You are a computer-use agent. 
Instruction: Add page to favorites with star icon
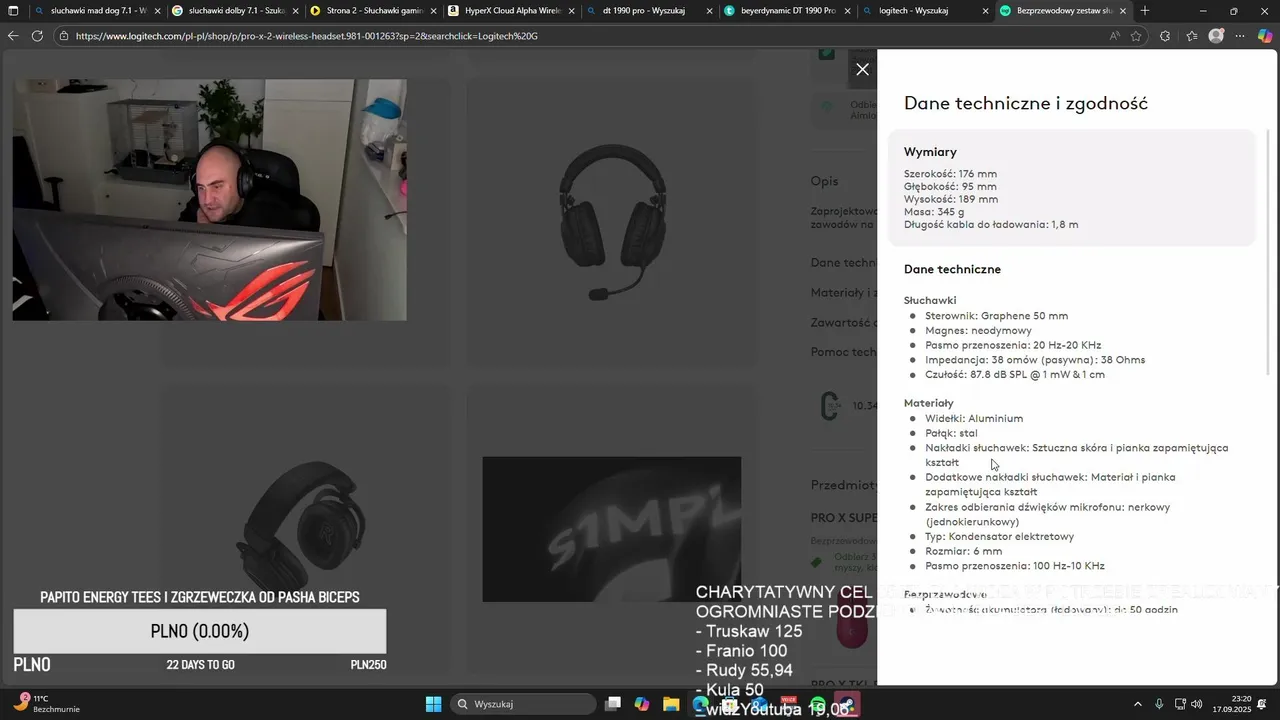tap(1136, 36)
